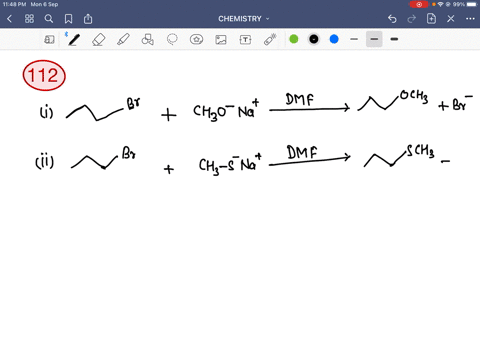
Task: Open search with the magnifier icon
Action: 49,19
